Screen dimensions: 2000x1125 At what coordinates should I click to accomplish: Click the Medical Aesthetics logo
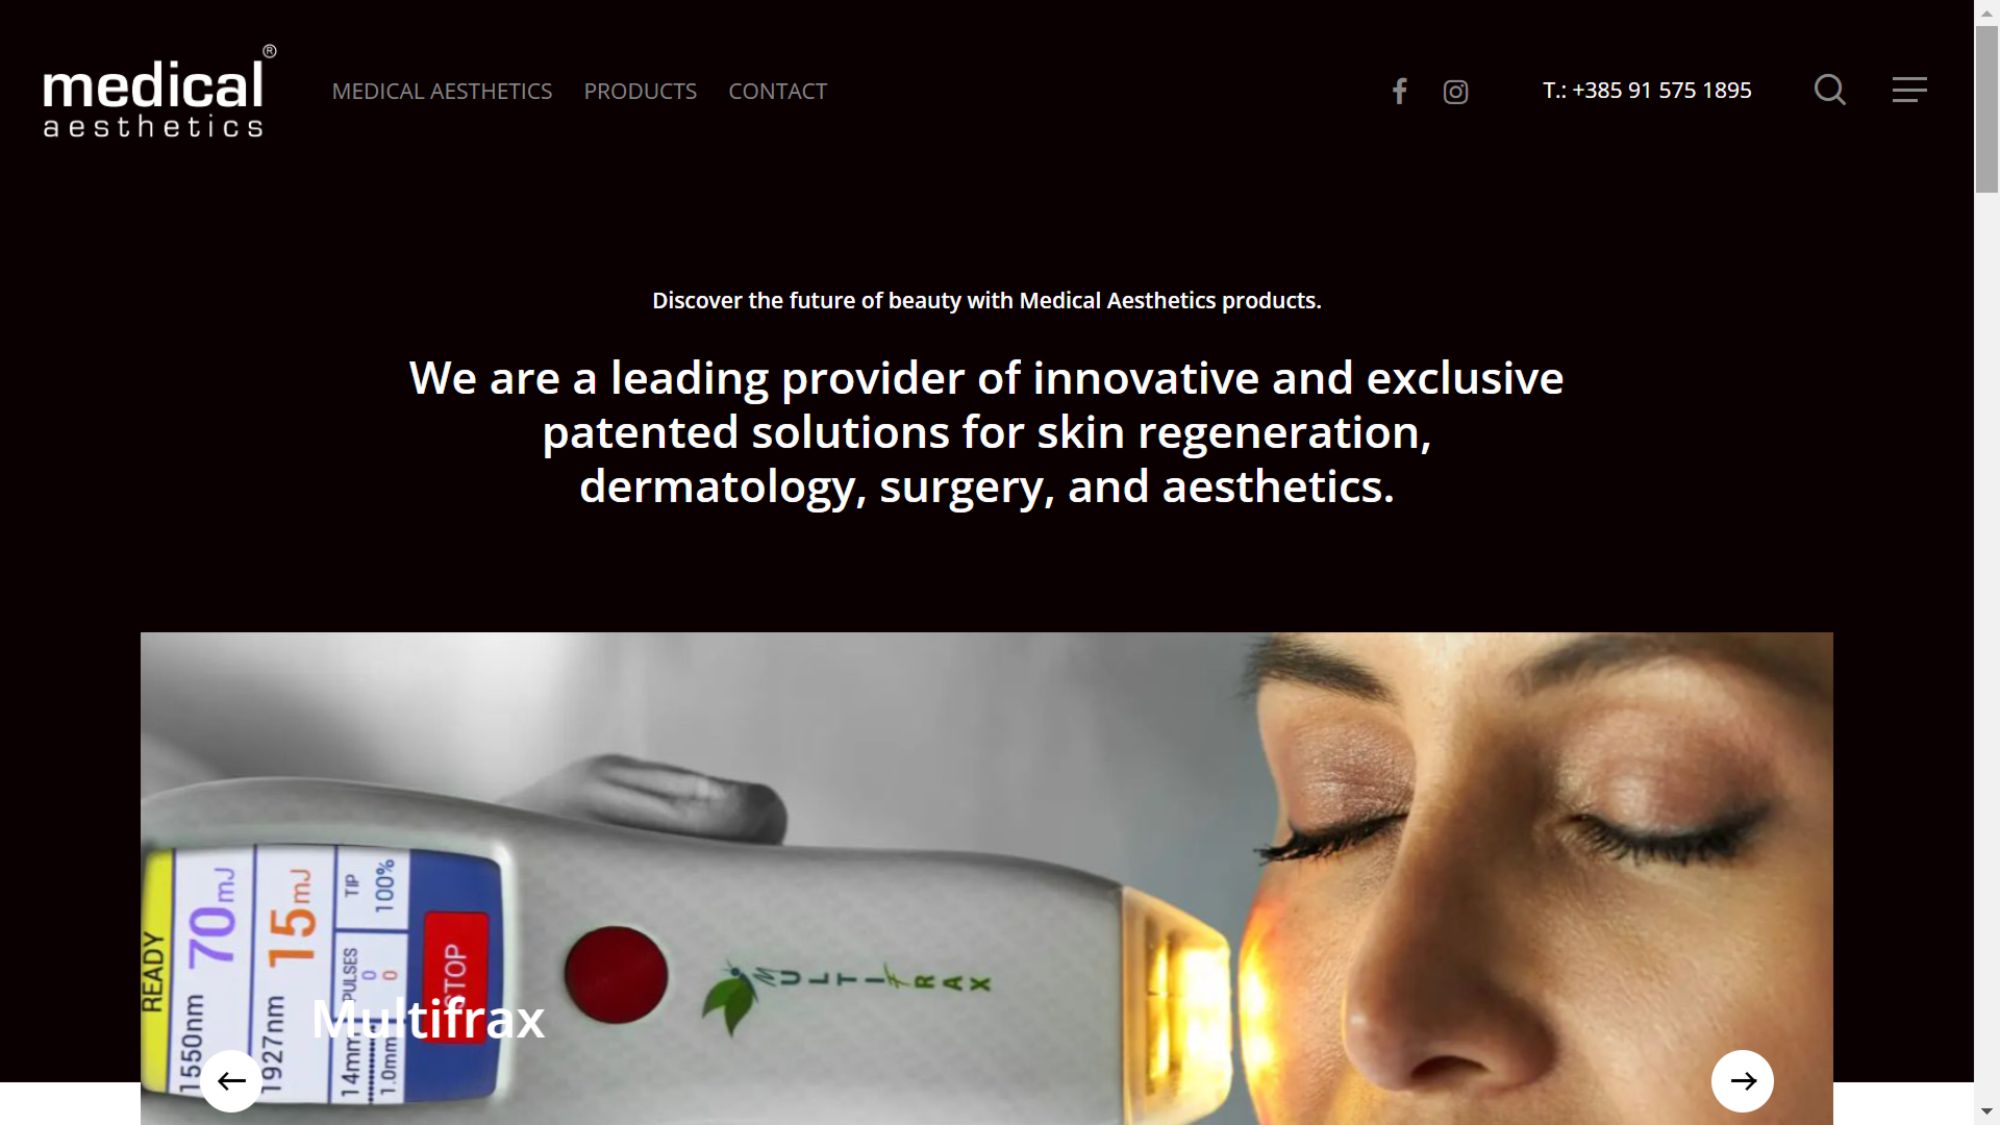[x=159, y=91]
